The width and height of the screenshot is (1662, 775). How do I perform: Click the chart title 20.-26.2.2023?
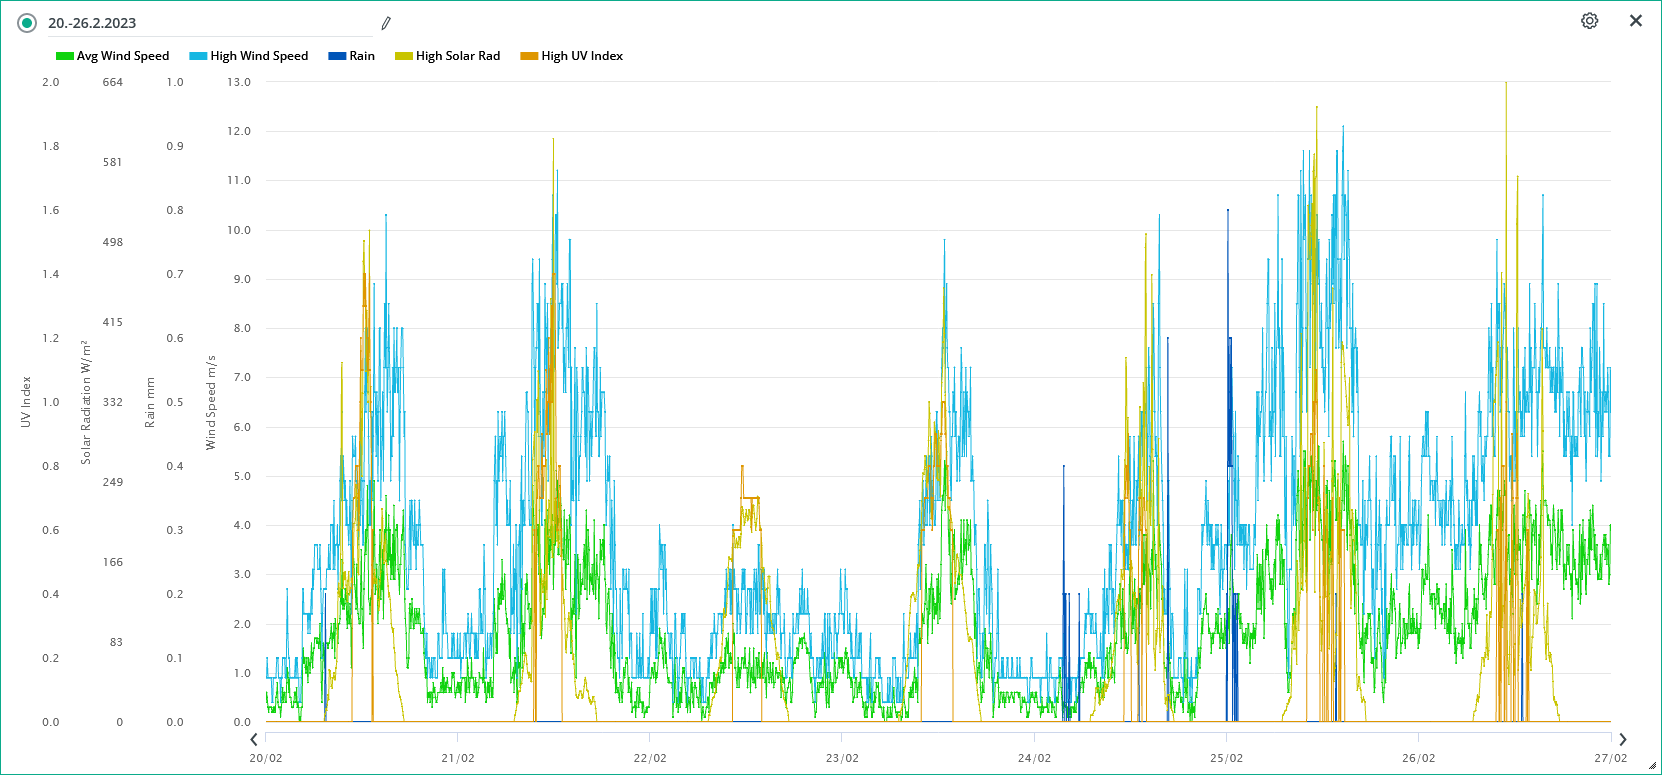point(92,23)
